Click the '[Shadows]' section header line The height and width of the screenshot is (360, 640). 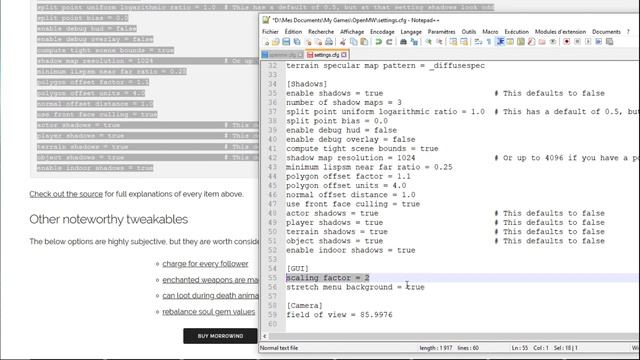click(307, 84)
